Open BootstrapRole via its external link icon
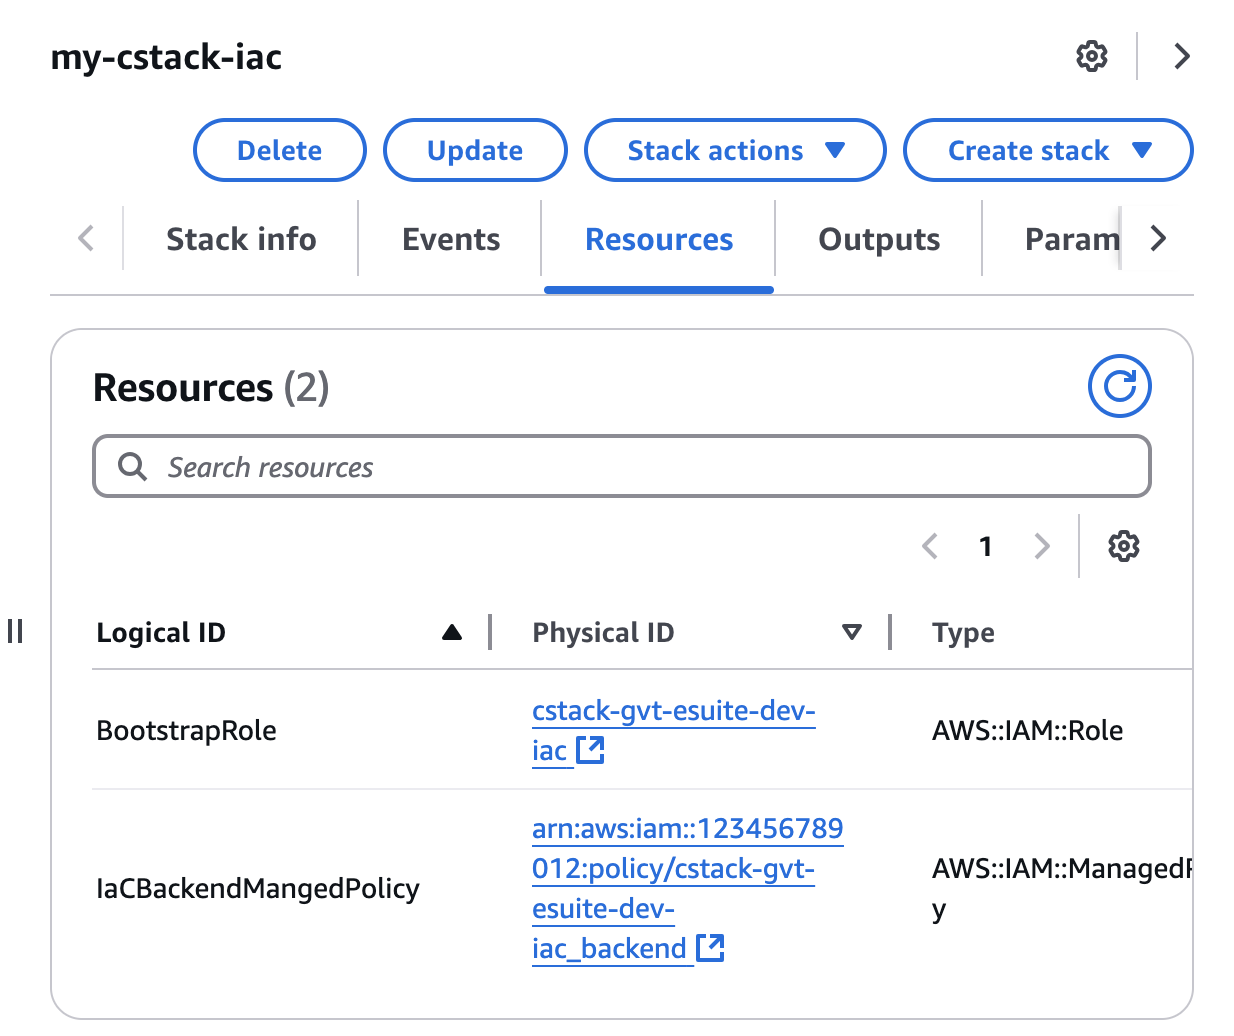The width and height of the screenshot is (1234, 1036). (x=592, y=751)
